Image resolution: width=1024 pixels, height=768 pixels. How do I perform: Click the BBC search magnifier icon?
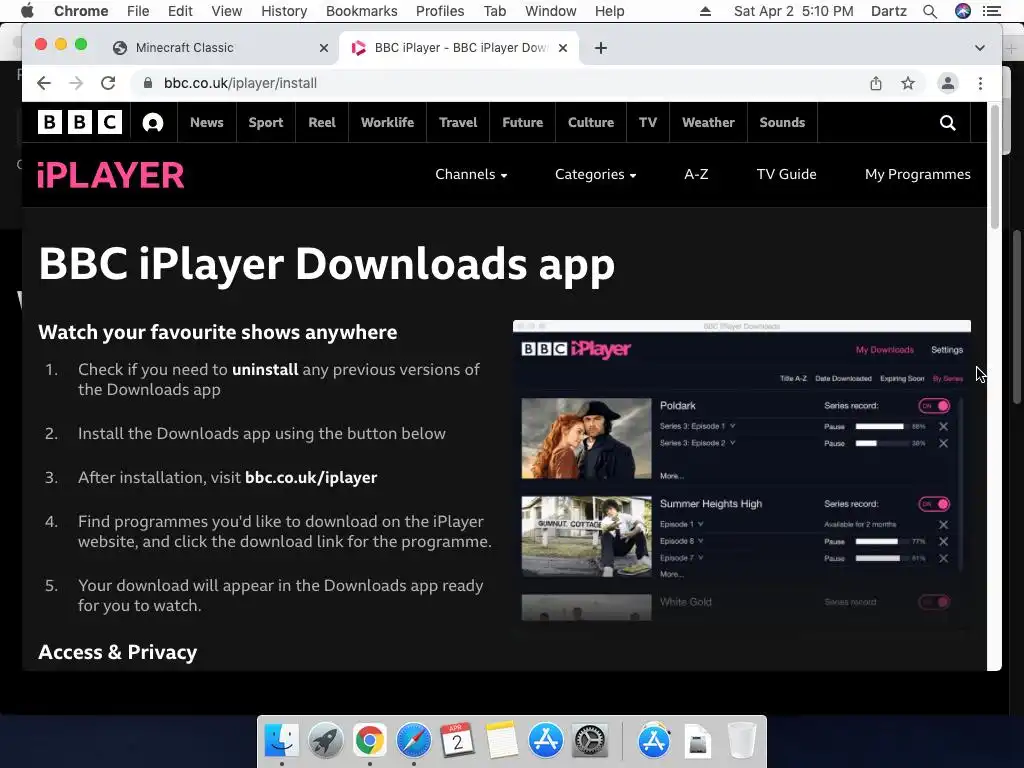point(947,123)
